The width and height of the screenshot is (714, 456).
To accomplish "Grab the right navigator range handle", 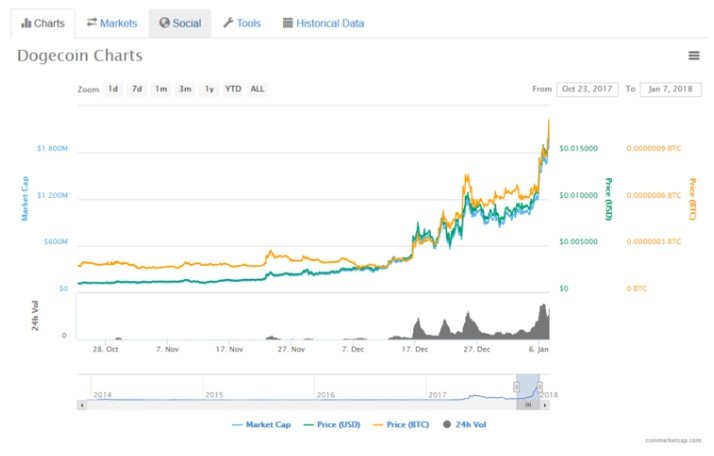I will tap(540, 387).
